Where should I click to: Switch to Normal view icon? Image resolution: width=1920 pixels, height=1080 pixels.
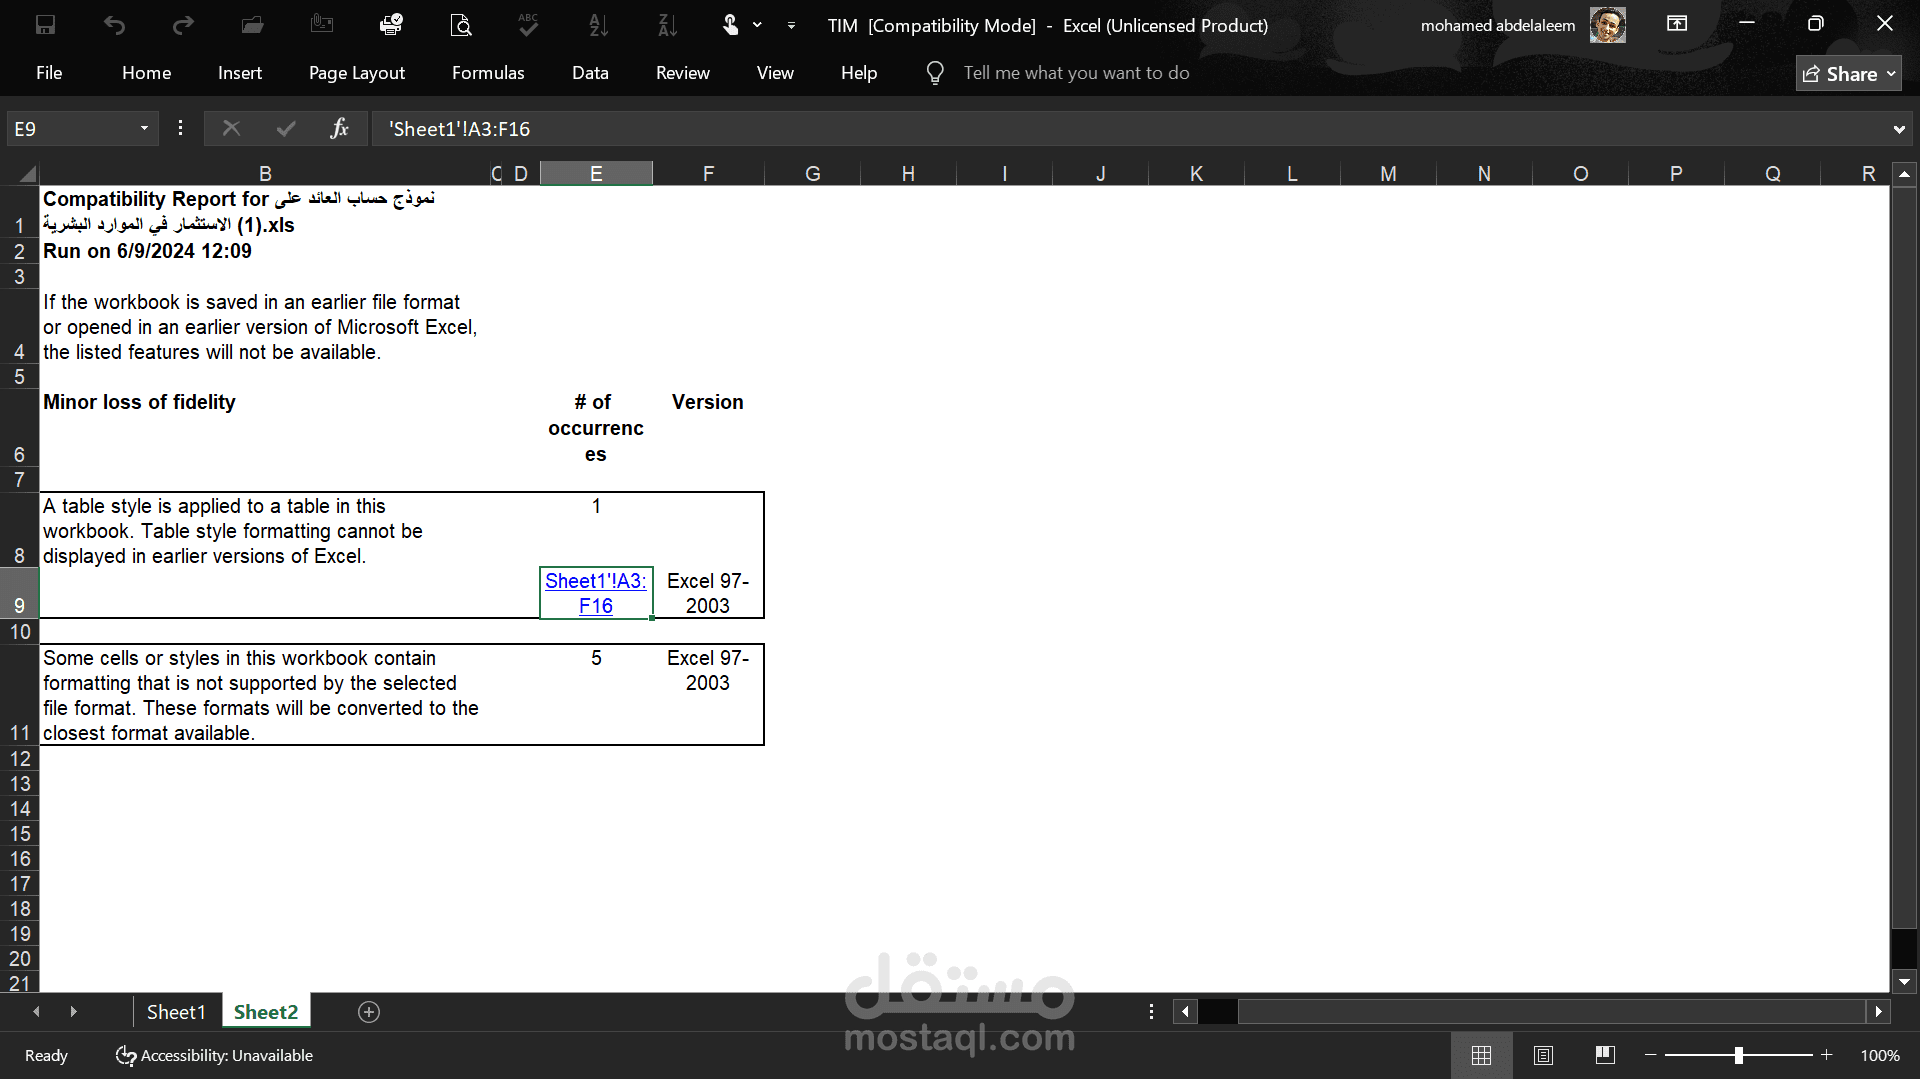[1481, 1056]
